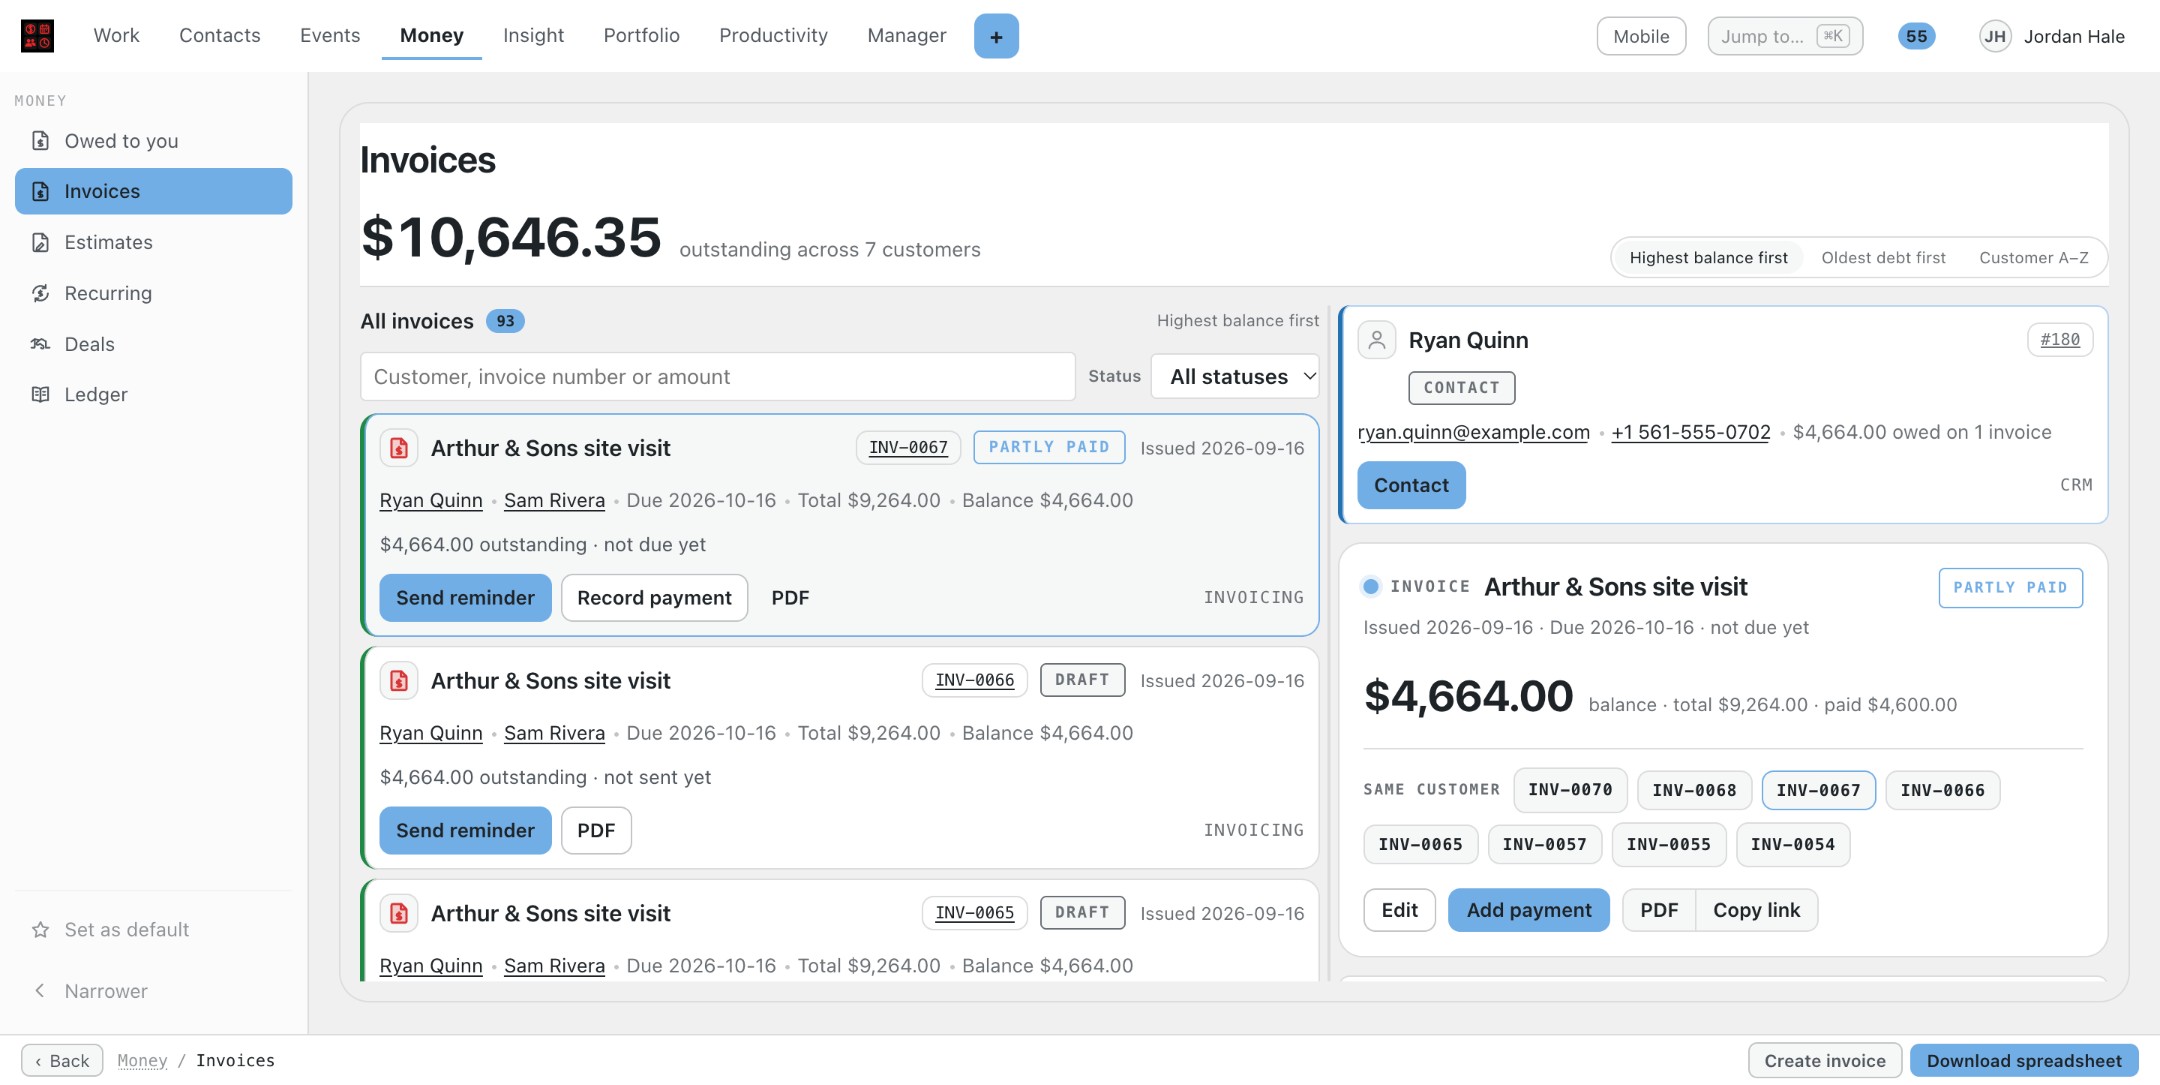
Task: Click Create invoice button
Action: tap(1825, 1061)
